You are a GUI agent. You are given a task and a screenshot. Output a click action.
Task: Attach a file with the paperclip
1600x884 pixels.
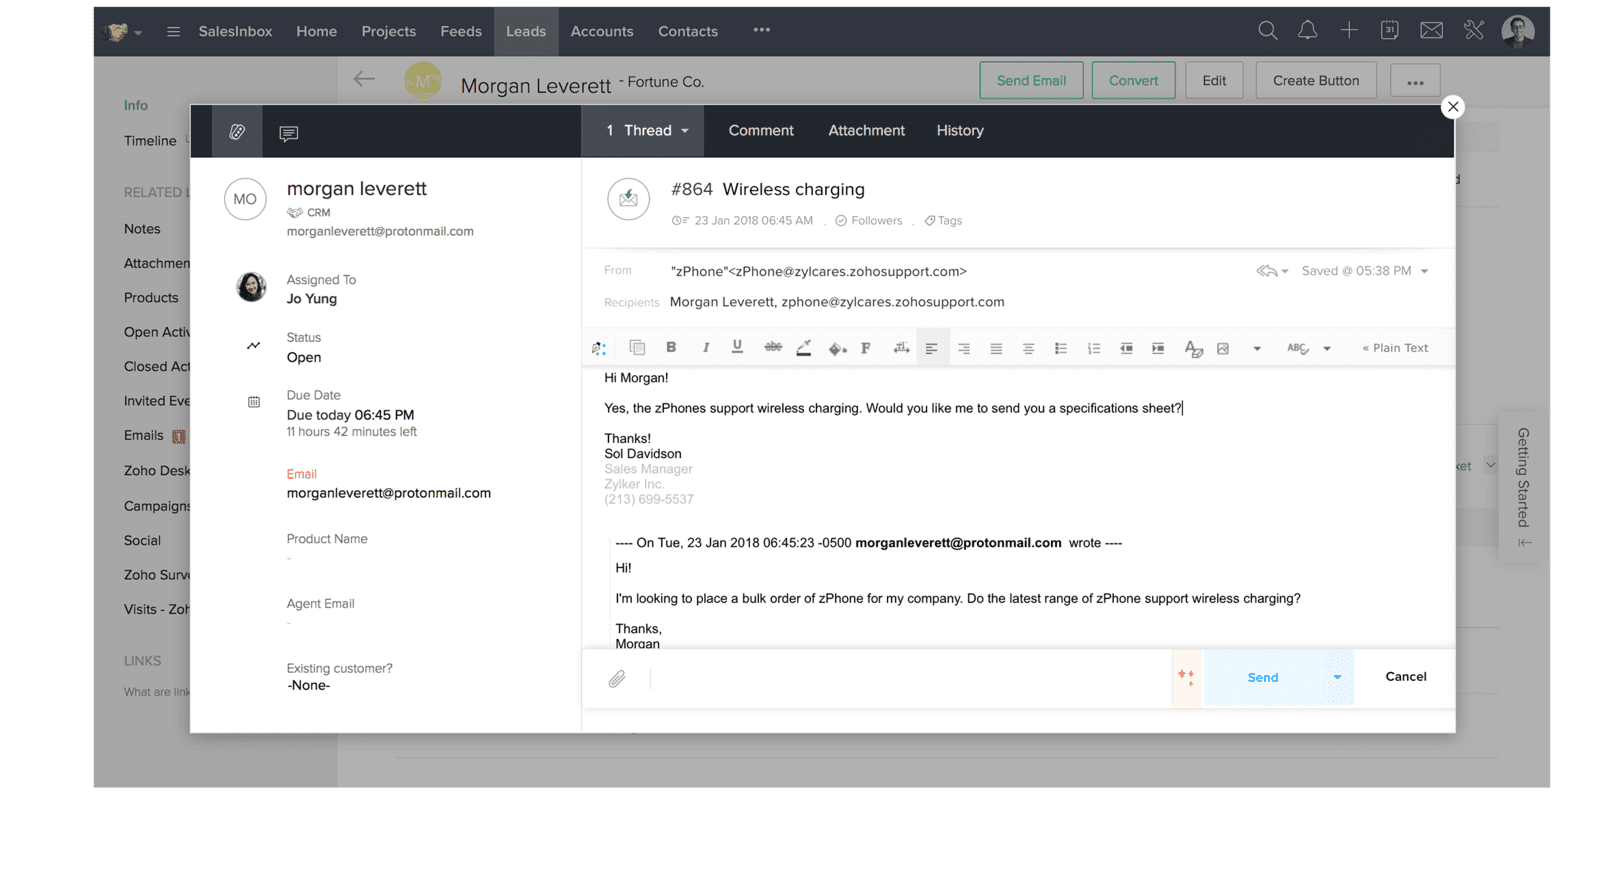pyautogui.click(x=617, y=679)
